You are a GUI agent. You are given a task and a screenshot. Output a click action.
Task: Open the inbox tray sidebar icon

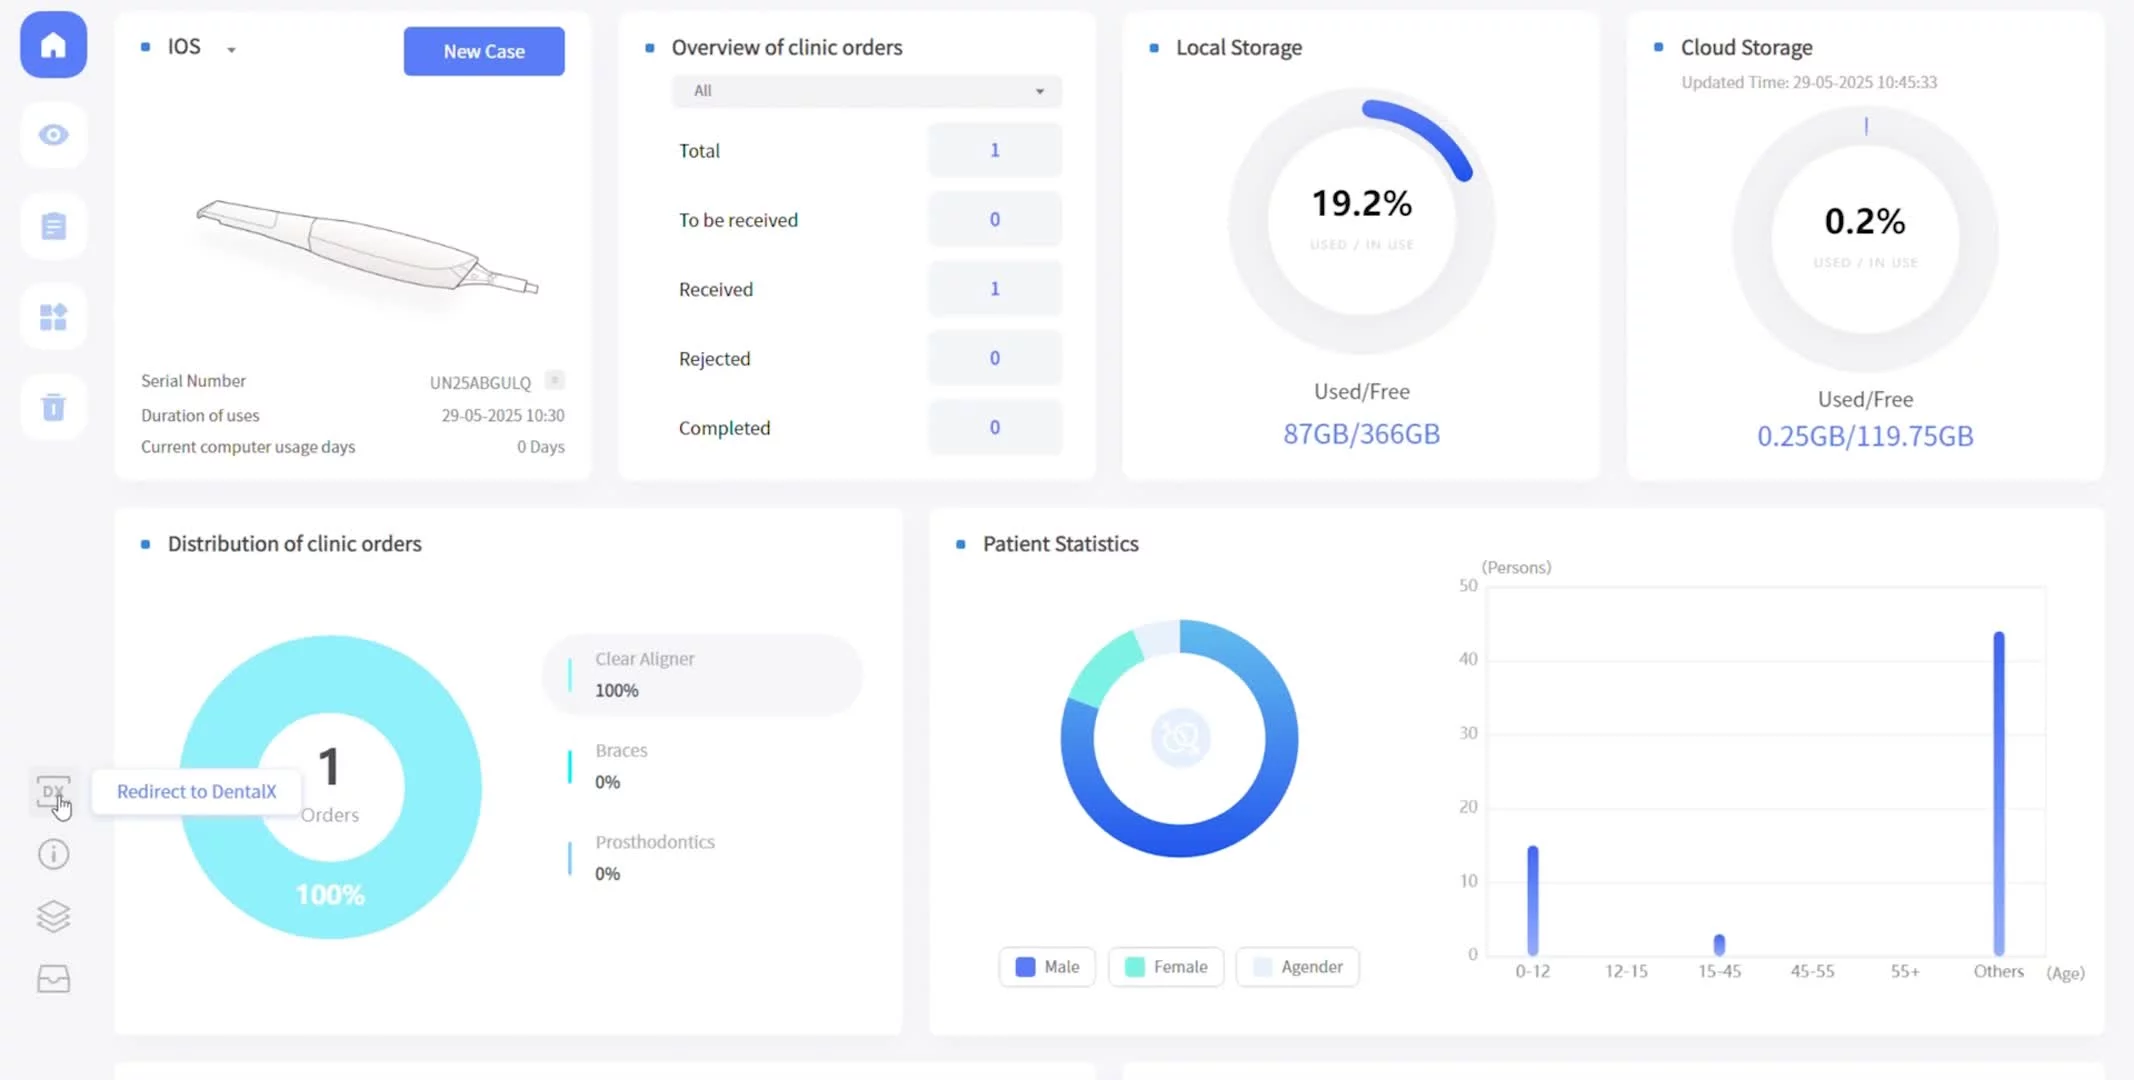pyautogui.click(x=53, y=978)
